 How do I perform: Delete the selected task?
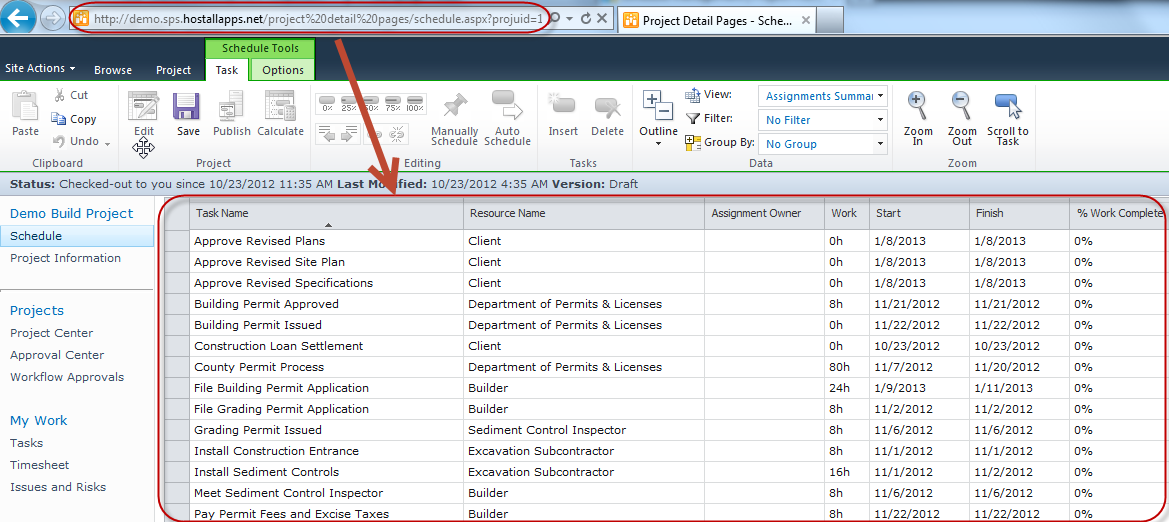click(x=607, y=113)
